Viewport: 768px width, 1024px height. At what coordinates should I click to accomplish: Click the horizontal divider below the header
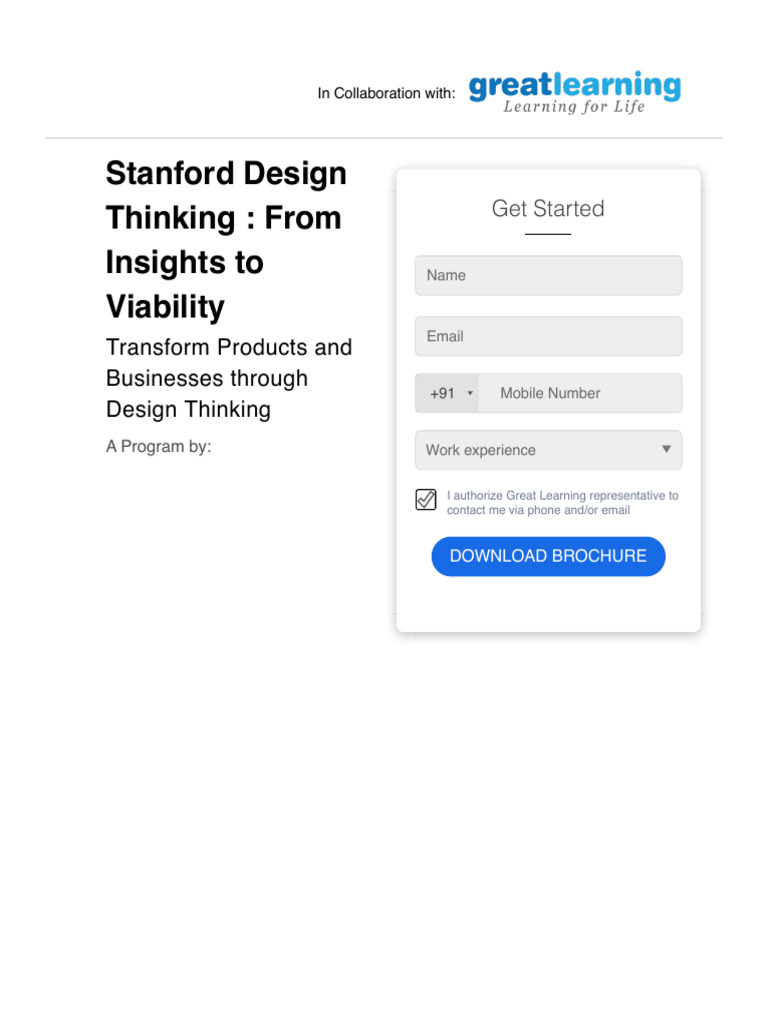tap(384, 138)
